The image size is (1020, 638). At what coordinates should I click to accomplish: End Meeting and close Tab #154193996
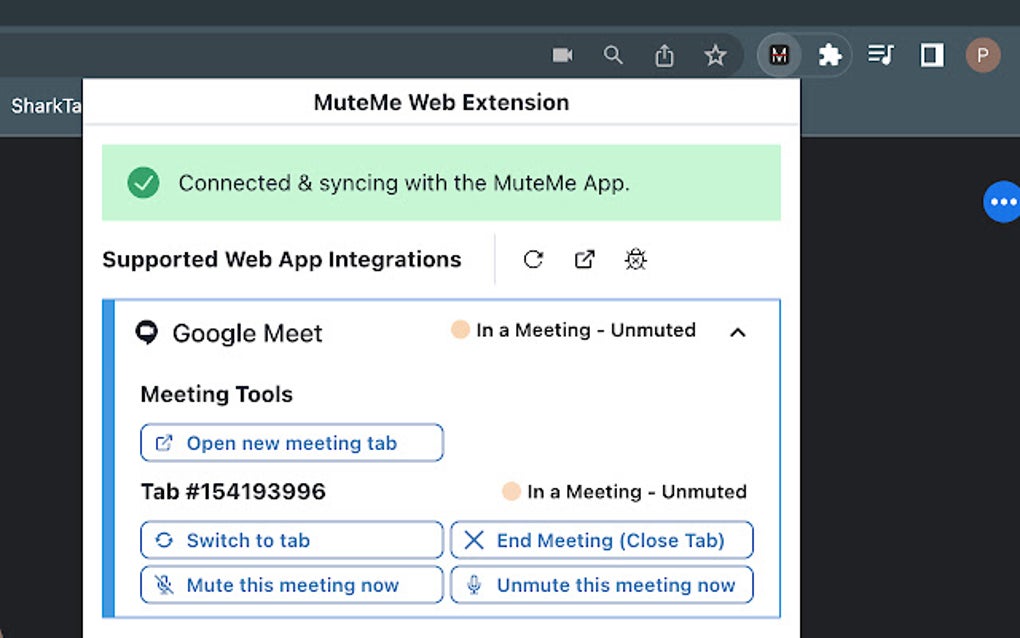pyautogui.click(x=601, y=540)
